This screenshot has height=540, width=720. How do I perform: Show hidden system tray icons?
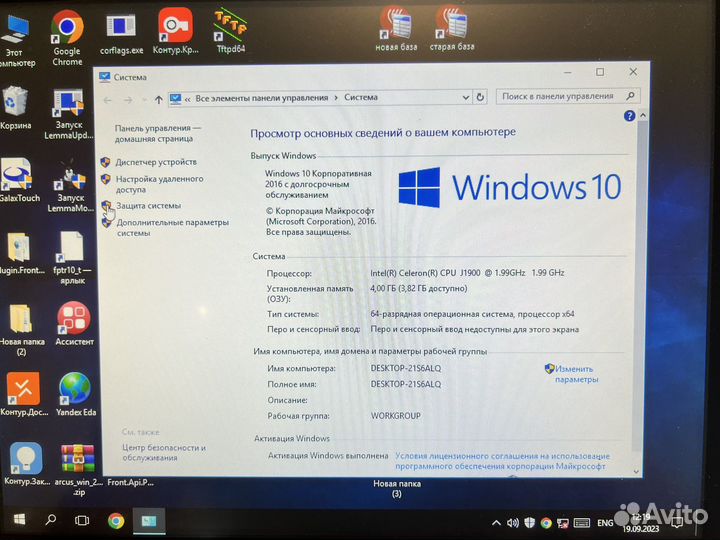[498, 522]
